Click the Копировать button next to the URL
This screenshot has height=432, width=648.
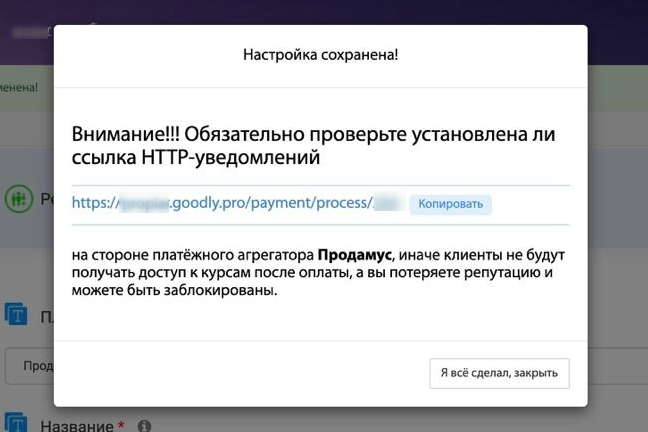[x=450, y=204]
